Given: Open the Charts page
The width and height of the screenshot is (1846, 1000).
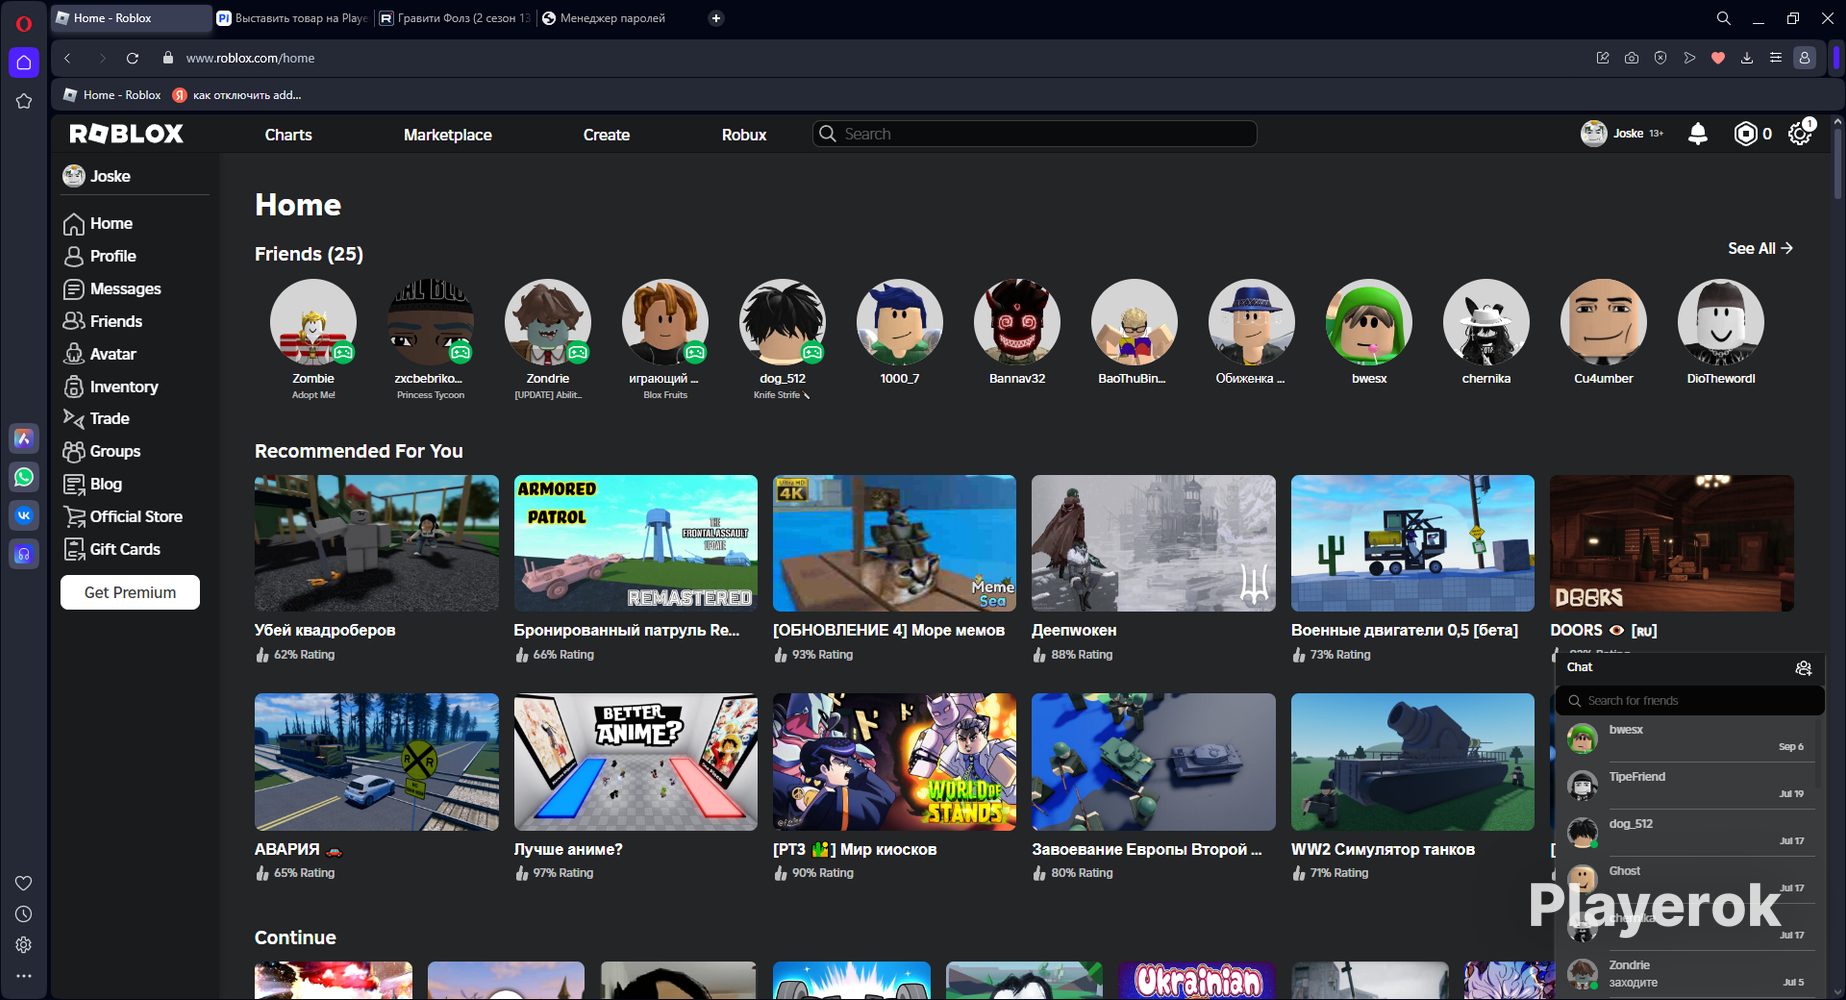Looking at the screenshot, I should pos(288,135).
